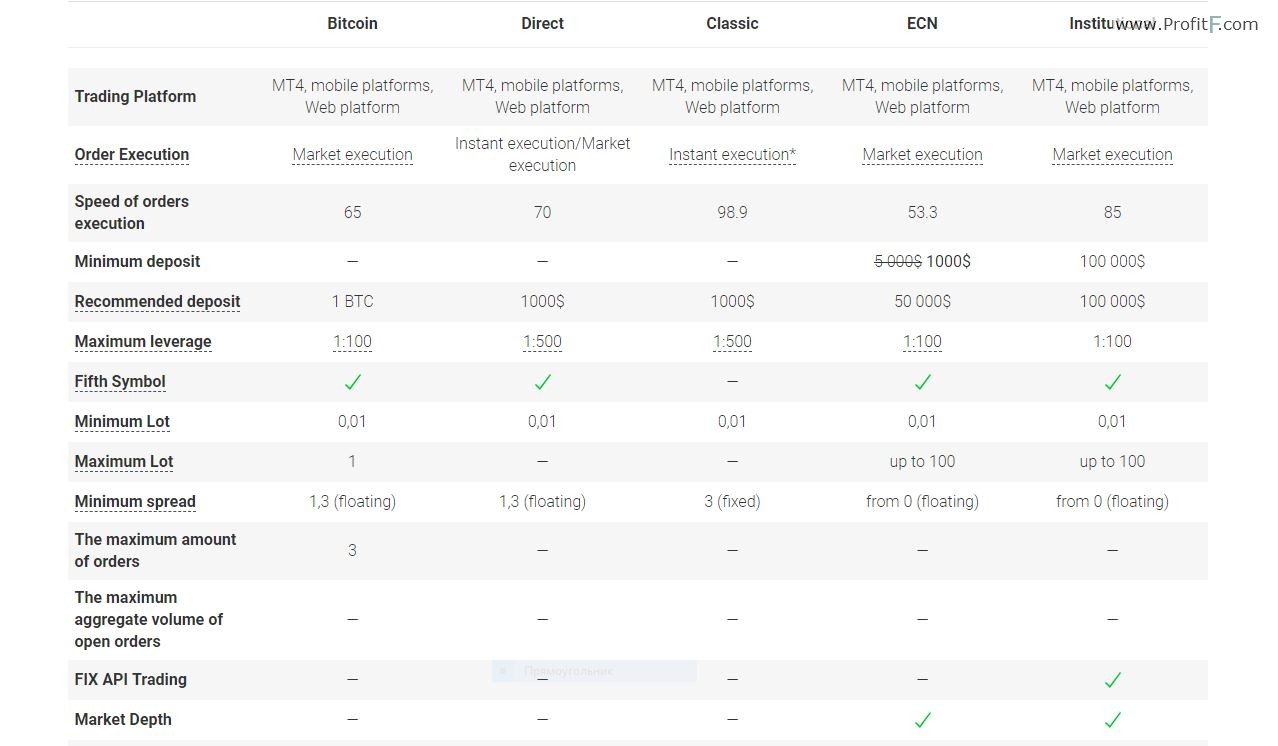Click the Maximum Lot row label

(x=124, y=461)
